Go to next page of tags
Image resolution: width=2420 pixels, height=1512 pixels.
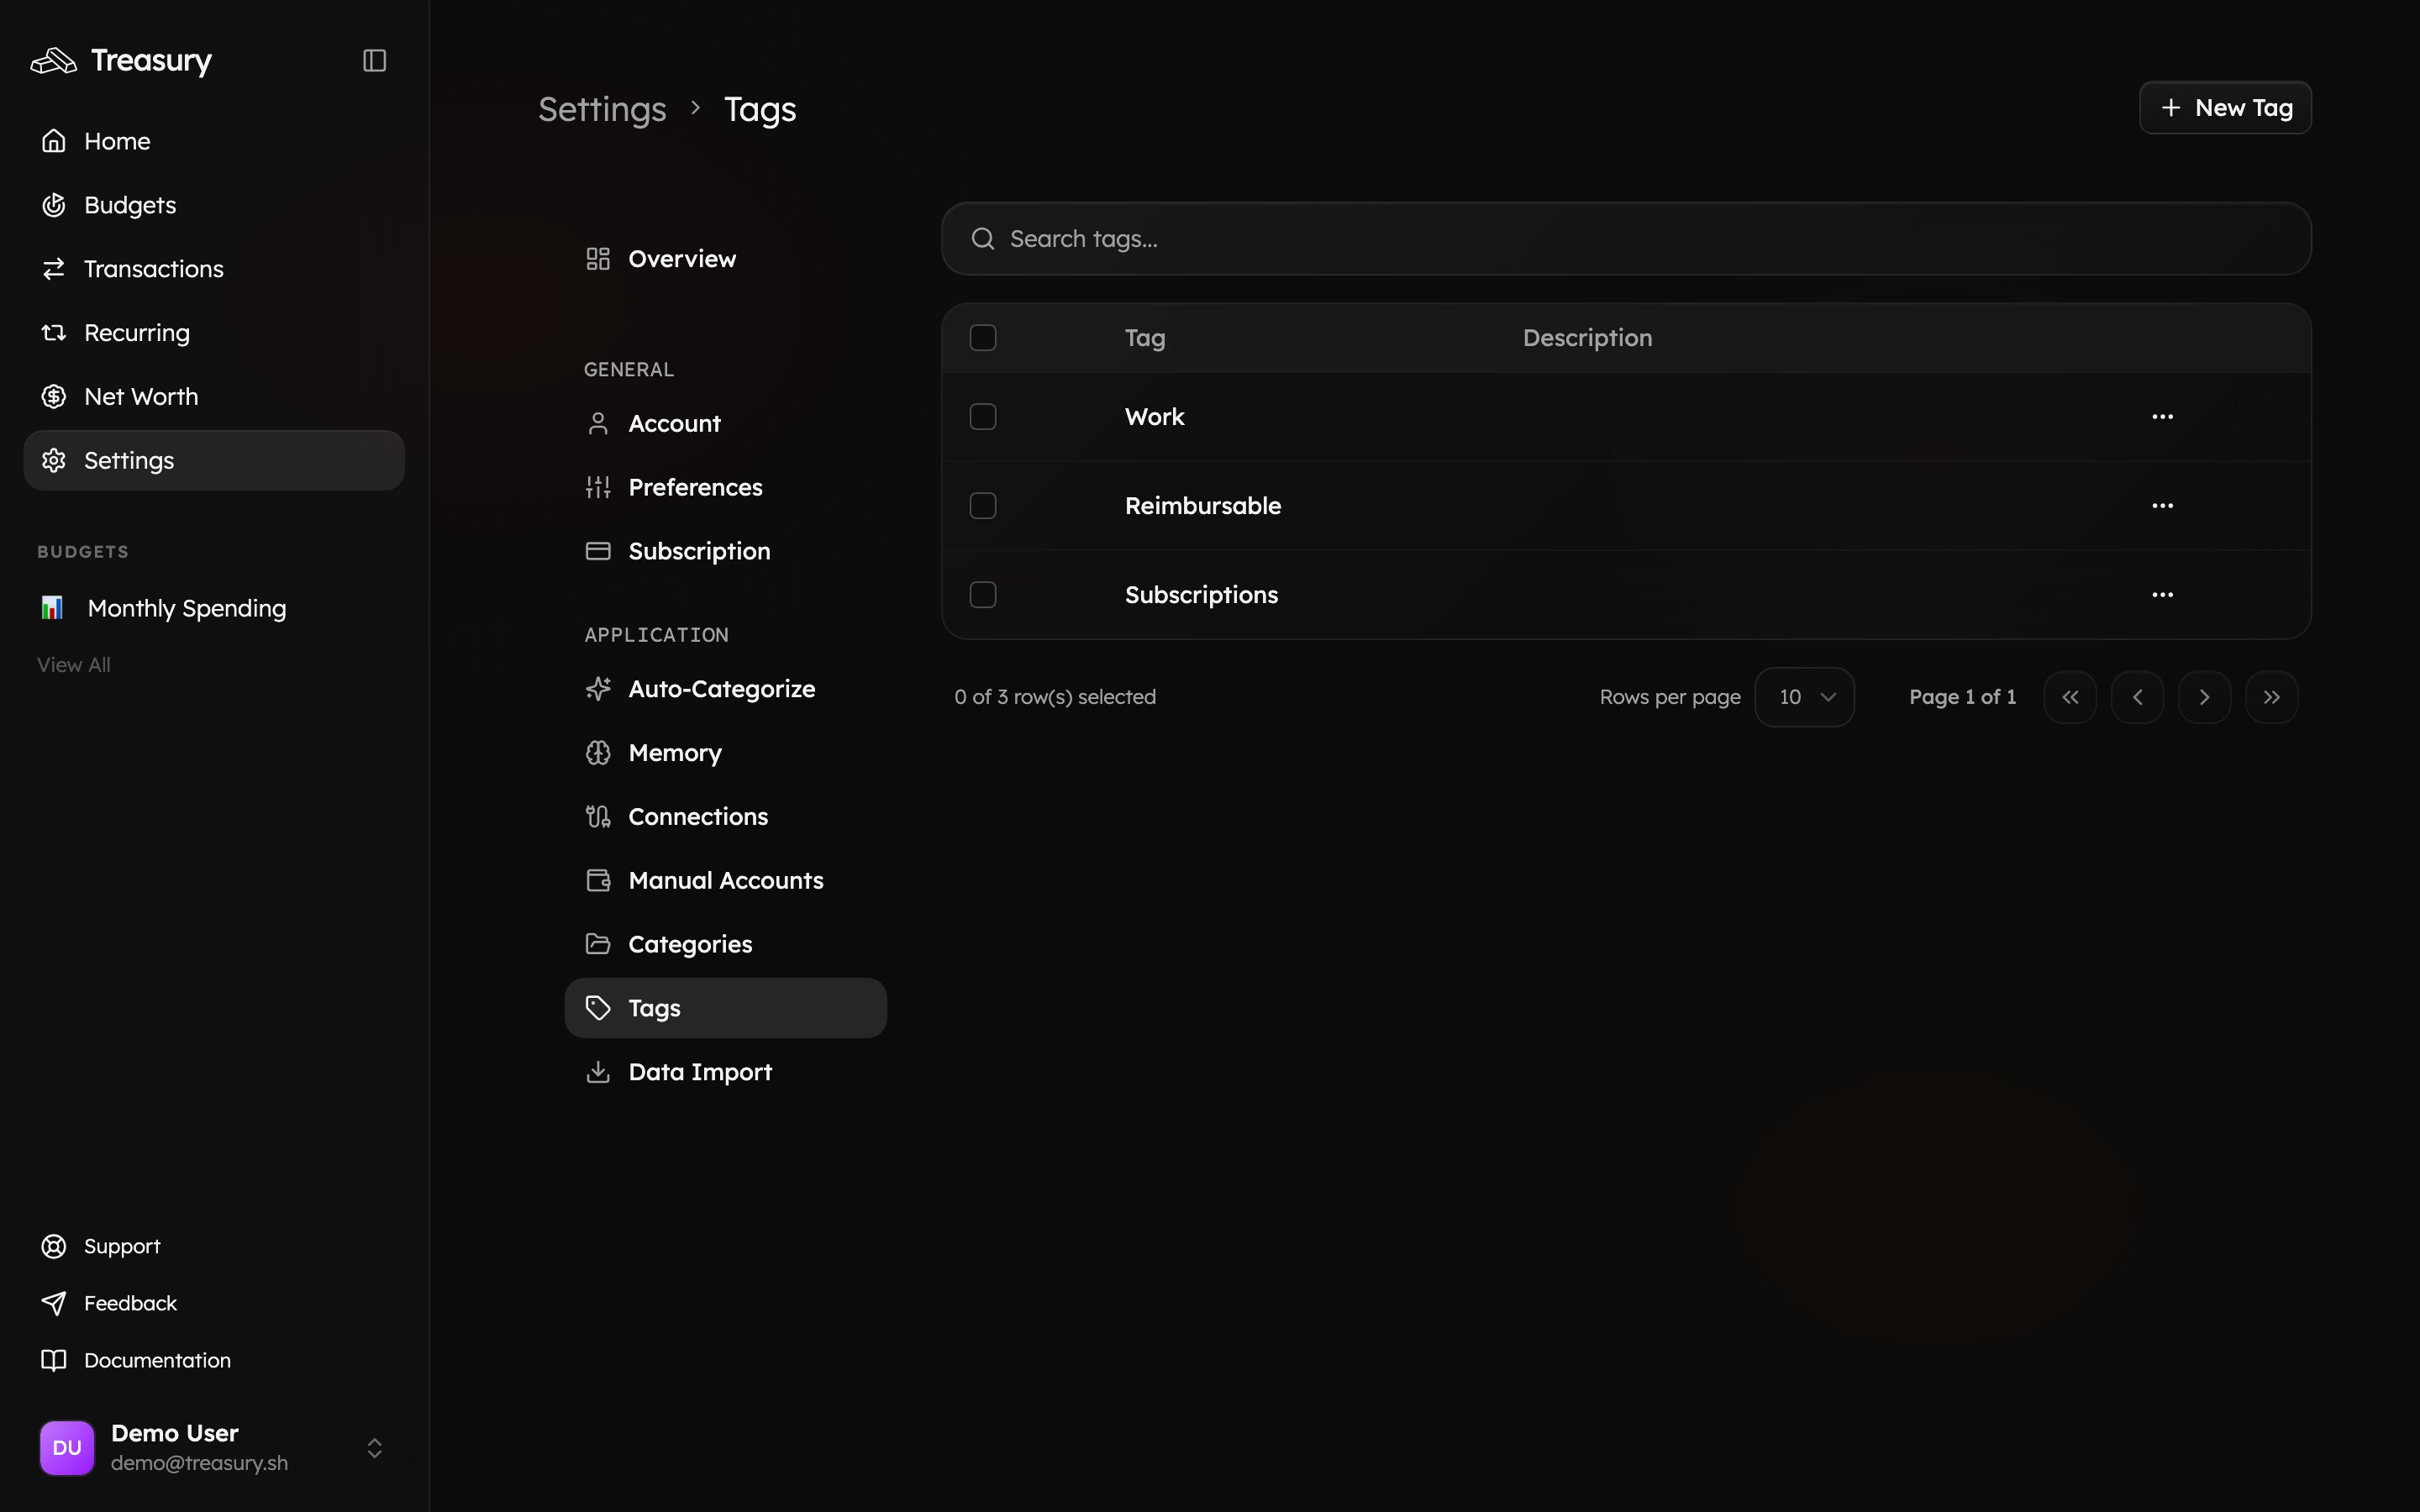pos(2204,697)
